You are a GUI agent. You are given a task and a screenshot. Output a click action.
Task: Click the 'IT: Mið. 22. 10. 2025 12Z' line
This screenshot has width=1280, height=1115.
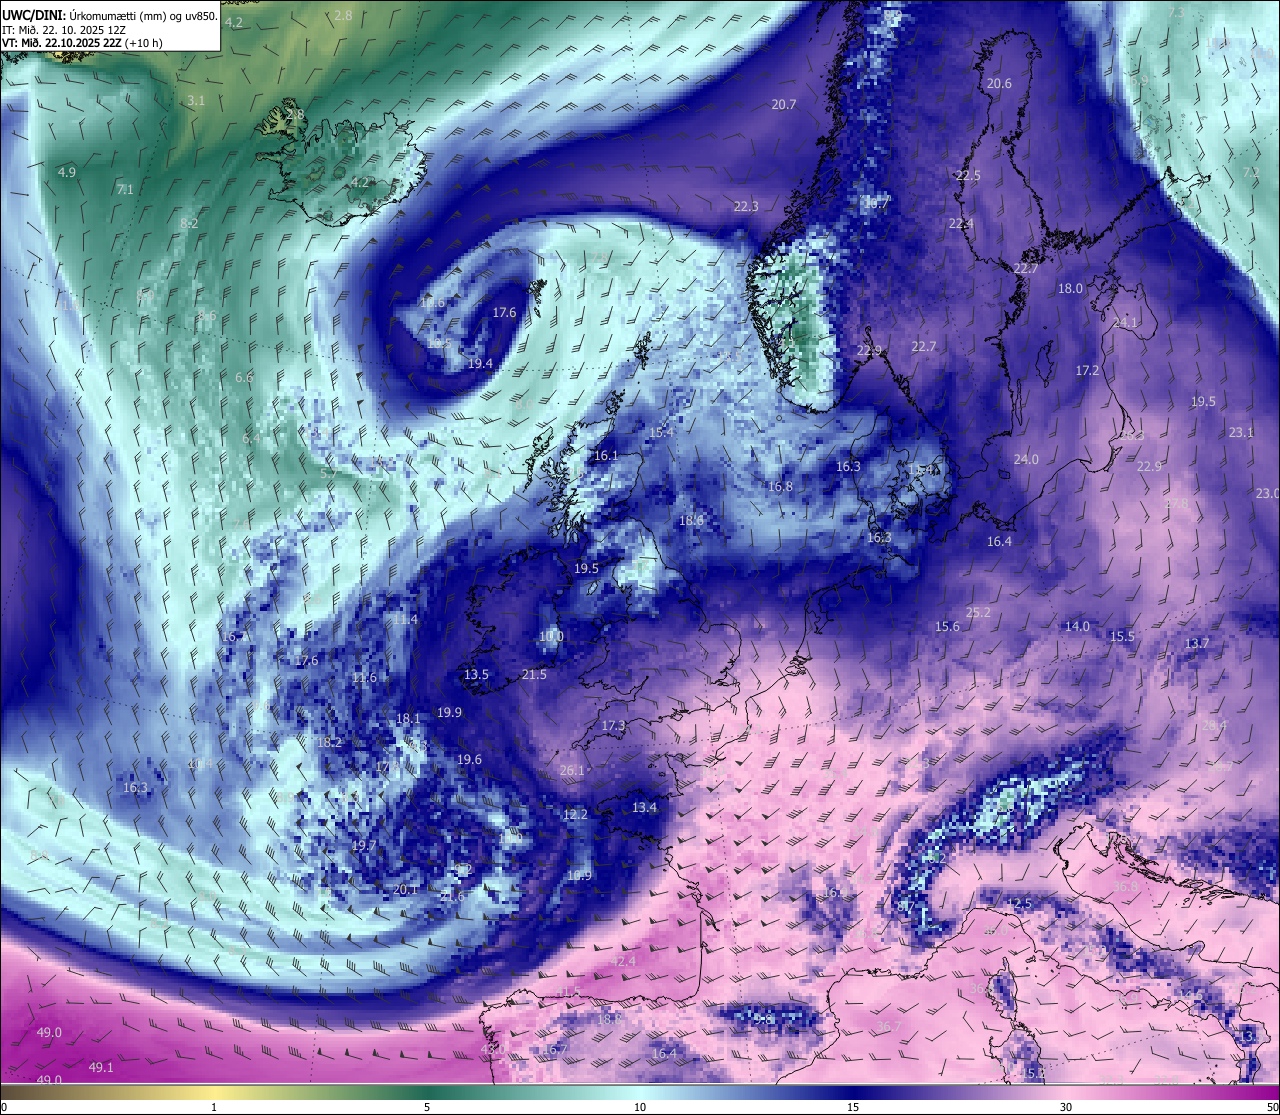[x=65, y=30]
